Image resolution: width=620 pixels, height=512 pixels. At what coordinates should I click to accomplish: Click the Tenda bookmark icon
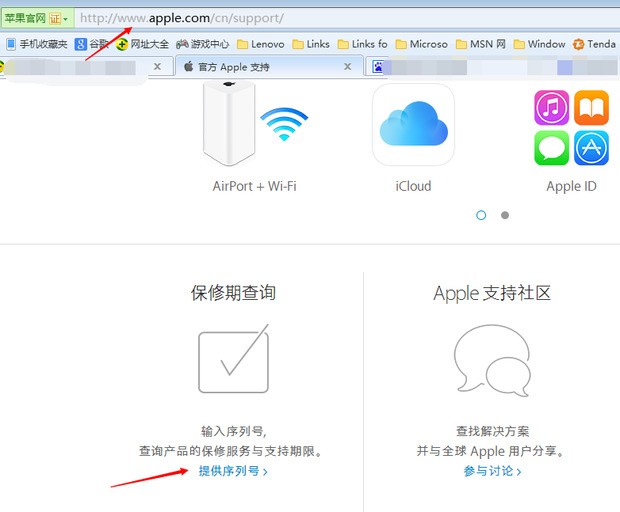point(578,44)
